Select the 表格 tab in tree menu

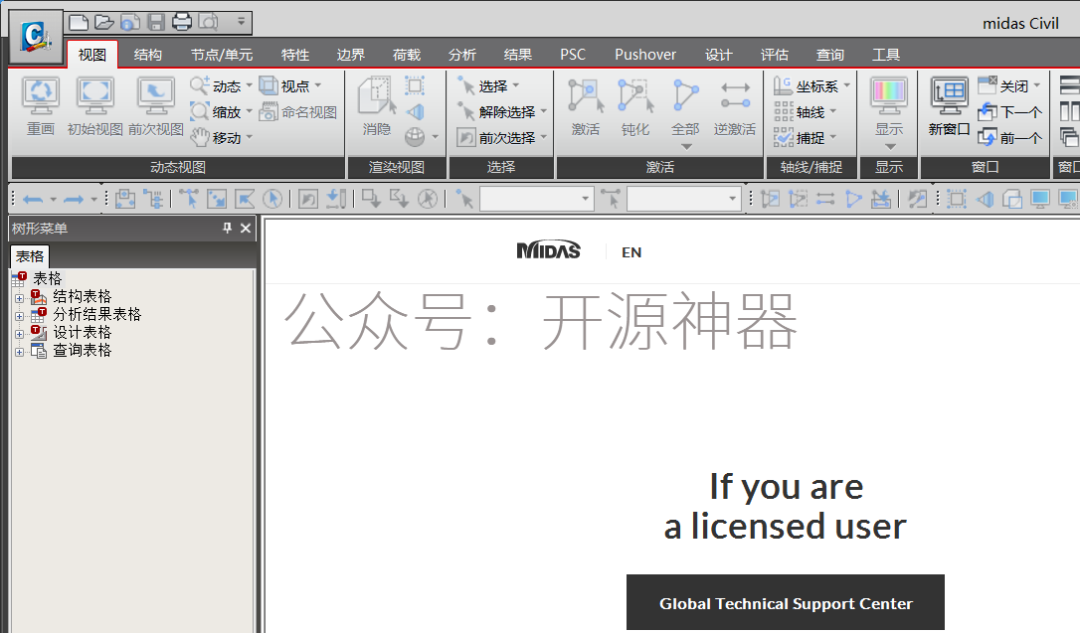tap(30, 256)
